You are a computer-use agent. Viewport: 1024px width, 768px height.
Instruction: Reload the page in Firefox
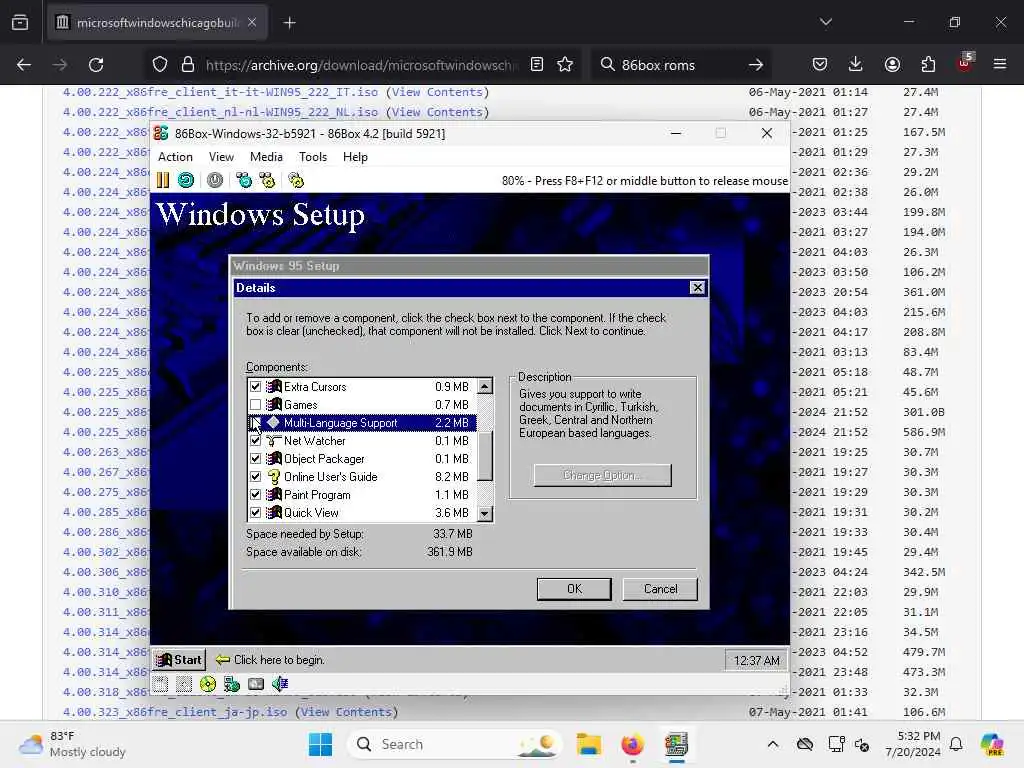[x=96, y=65]
